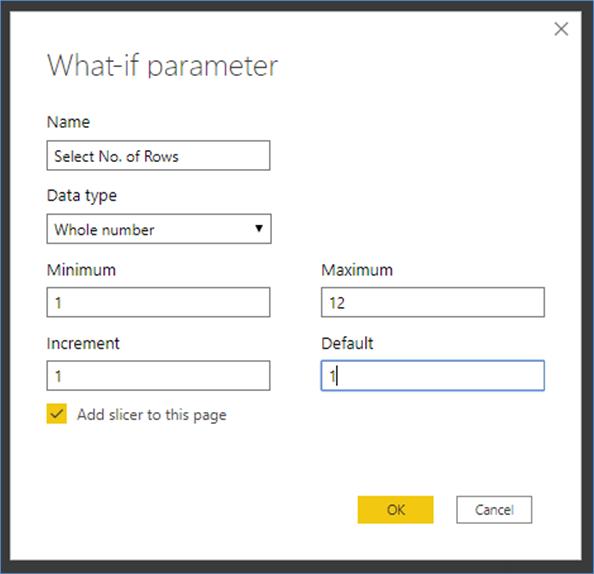Viewport: 594px width, 574px height.
Task: Click the Minimum value field
Action: [x=158, y=302]
